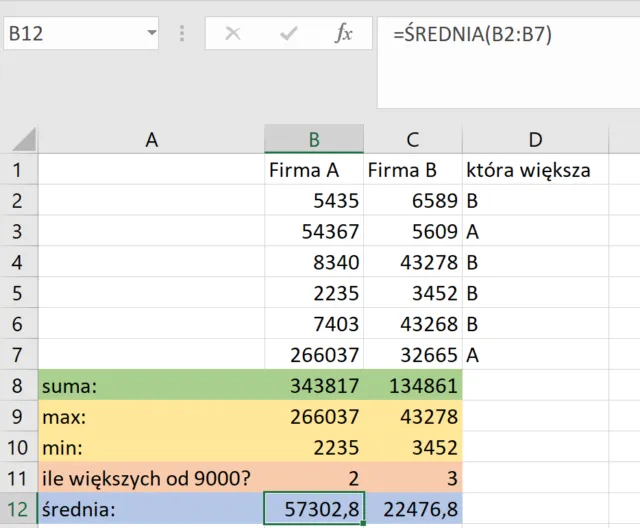Click the Enter checkmark icon in formula bar
The height and width of the screenshot is (528, 640).
[x=289, y=34]
